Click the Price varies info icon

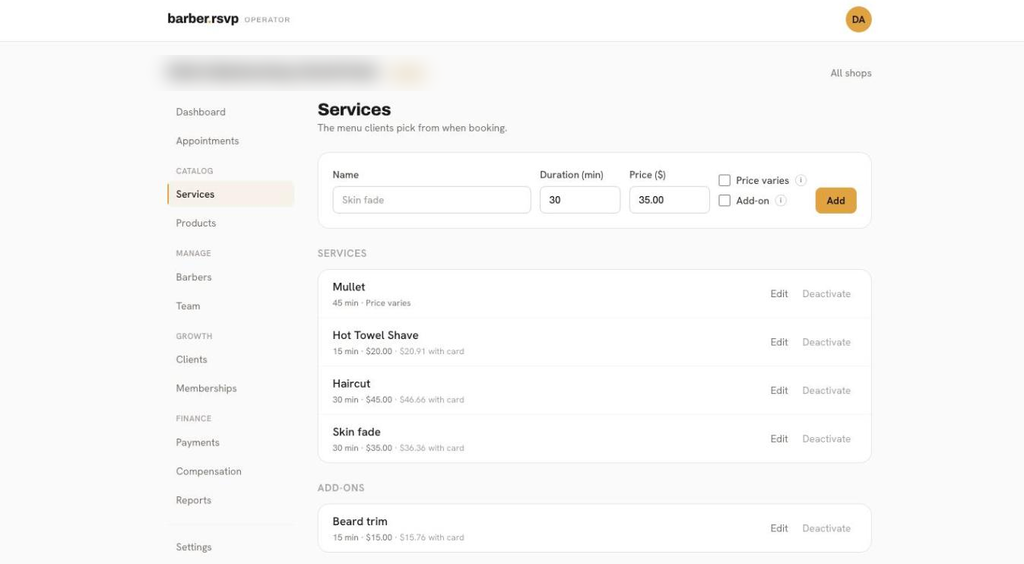(801, 180)
